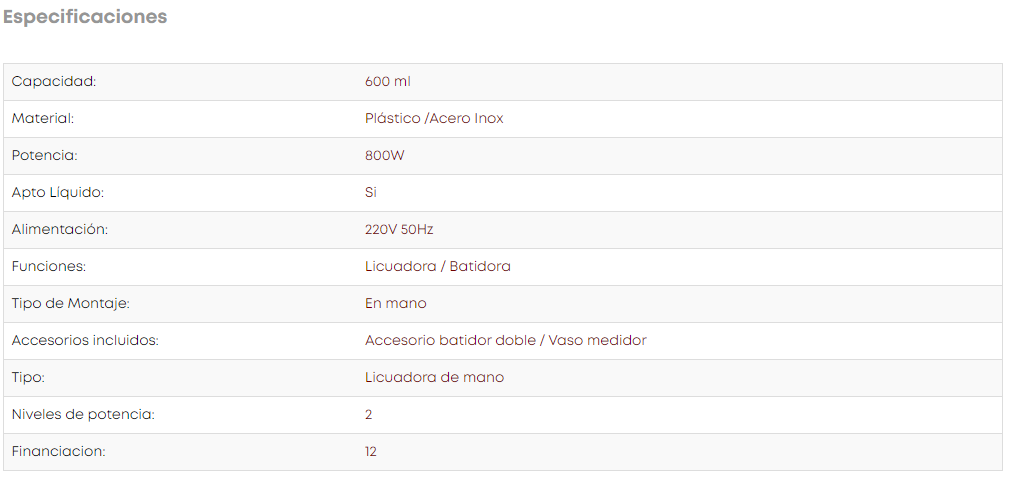1013x486 pixels.
Task: Click the 600 ml capacity value
Action: [x=388, y=82]
